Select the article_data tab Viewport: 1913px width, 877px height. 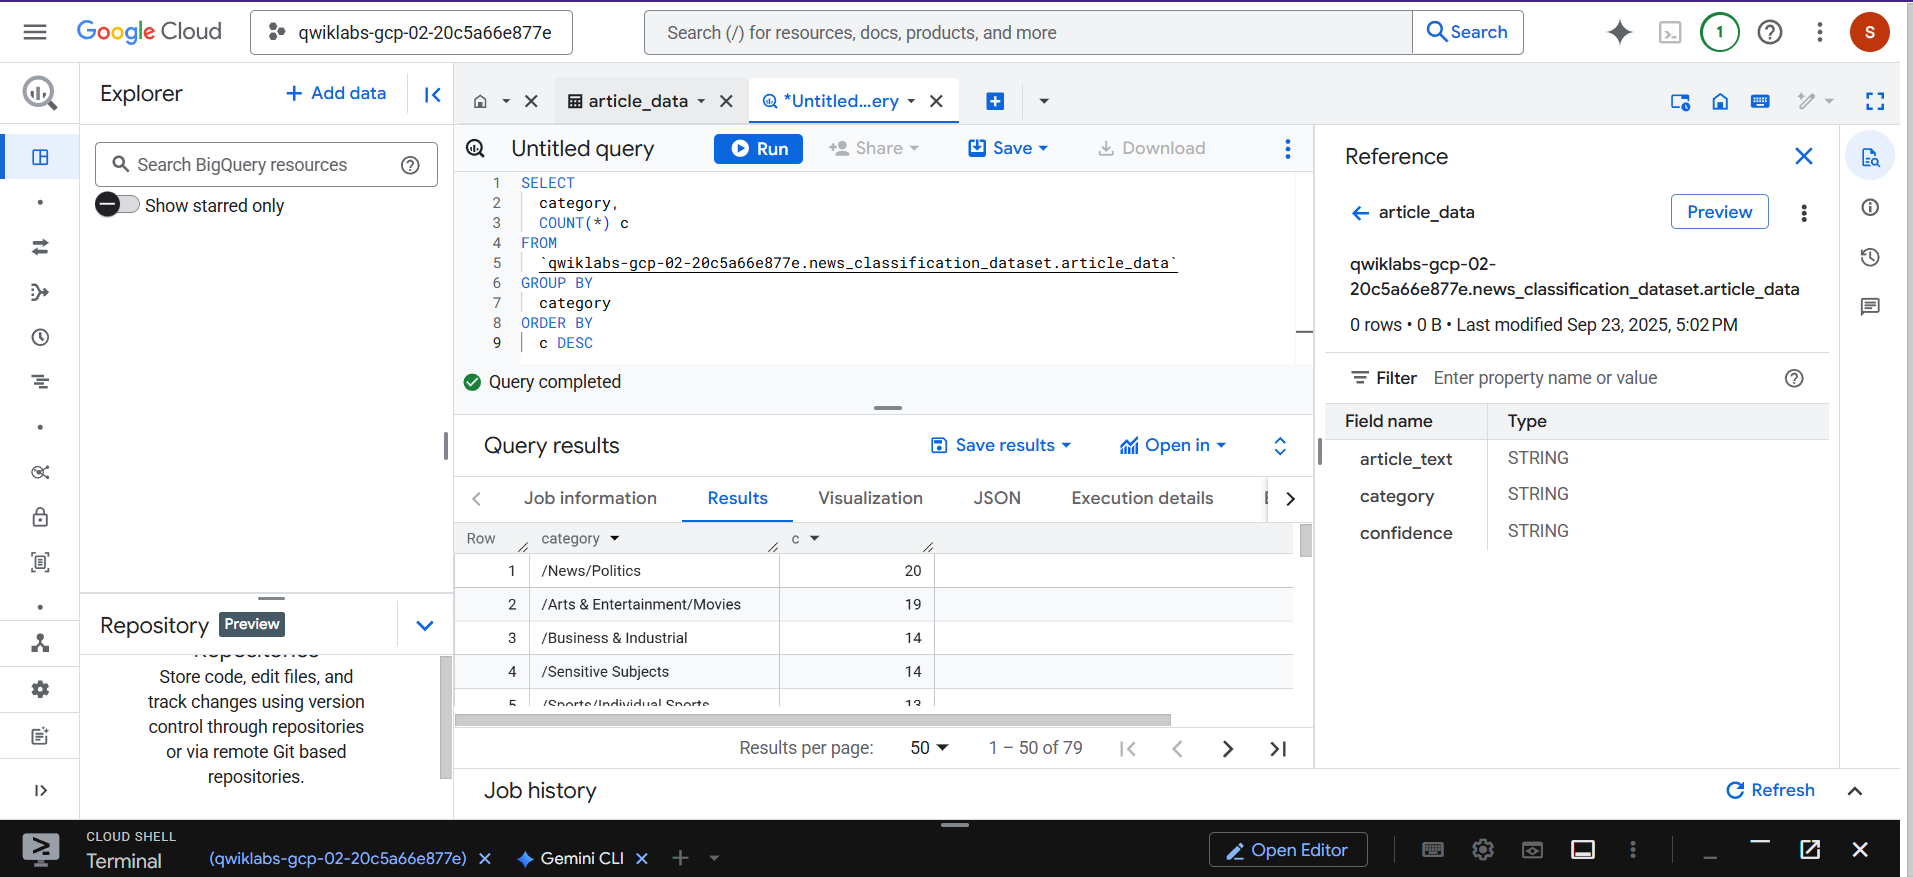(637, 101)
